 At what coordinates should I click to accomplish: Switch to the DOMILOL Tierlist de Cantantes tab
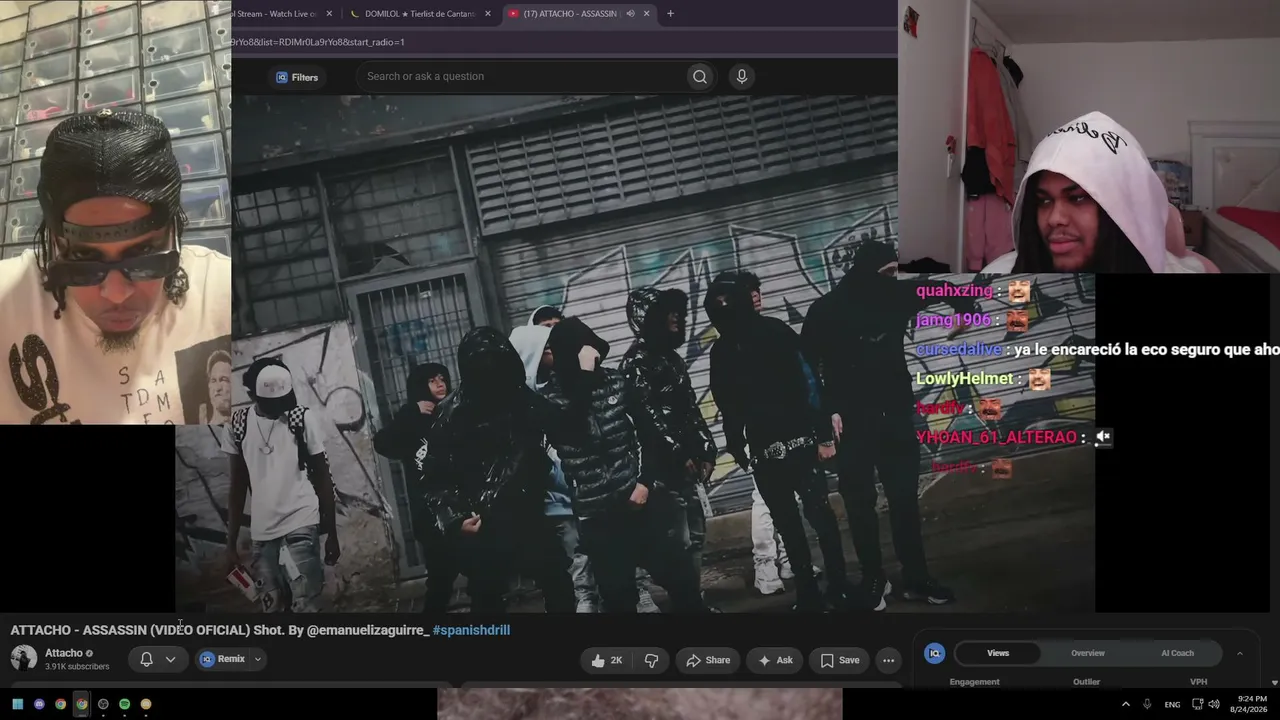coord(418,14)
